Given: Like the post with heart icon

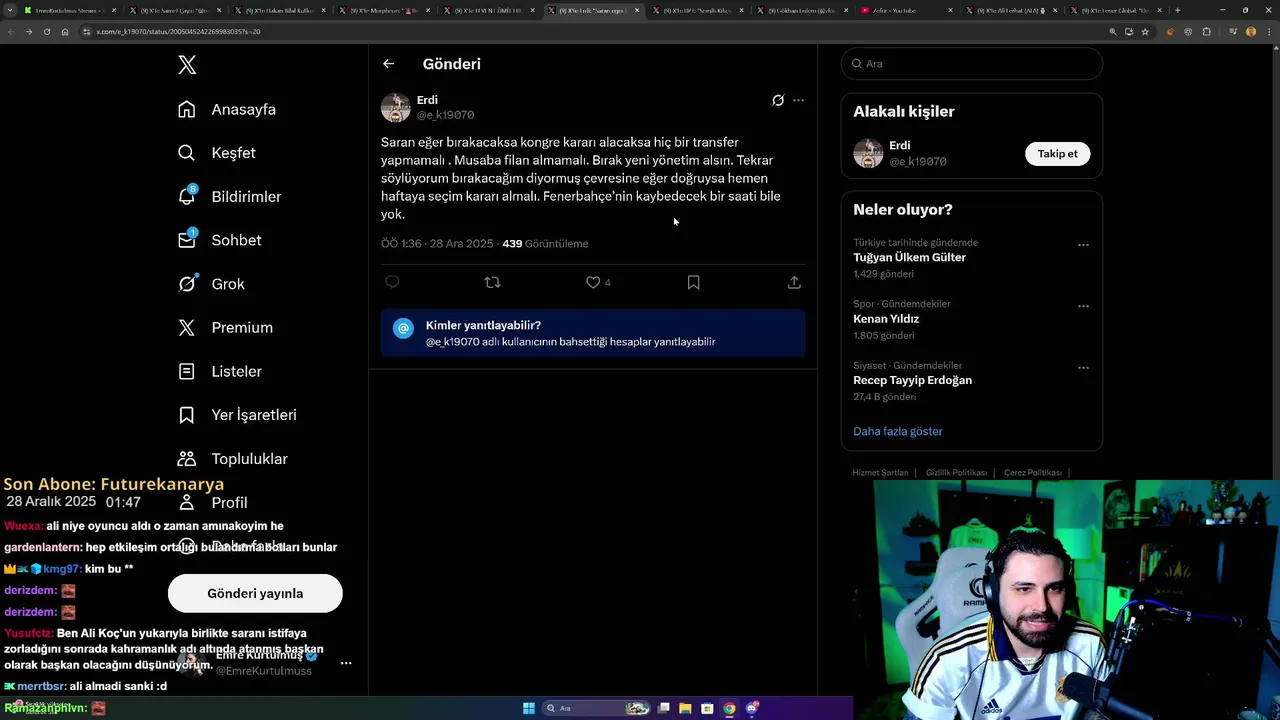Looking at the screenshot, I should coord(593,283).
